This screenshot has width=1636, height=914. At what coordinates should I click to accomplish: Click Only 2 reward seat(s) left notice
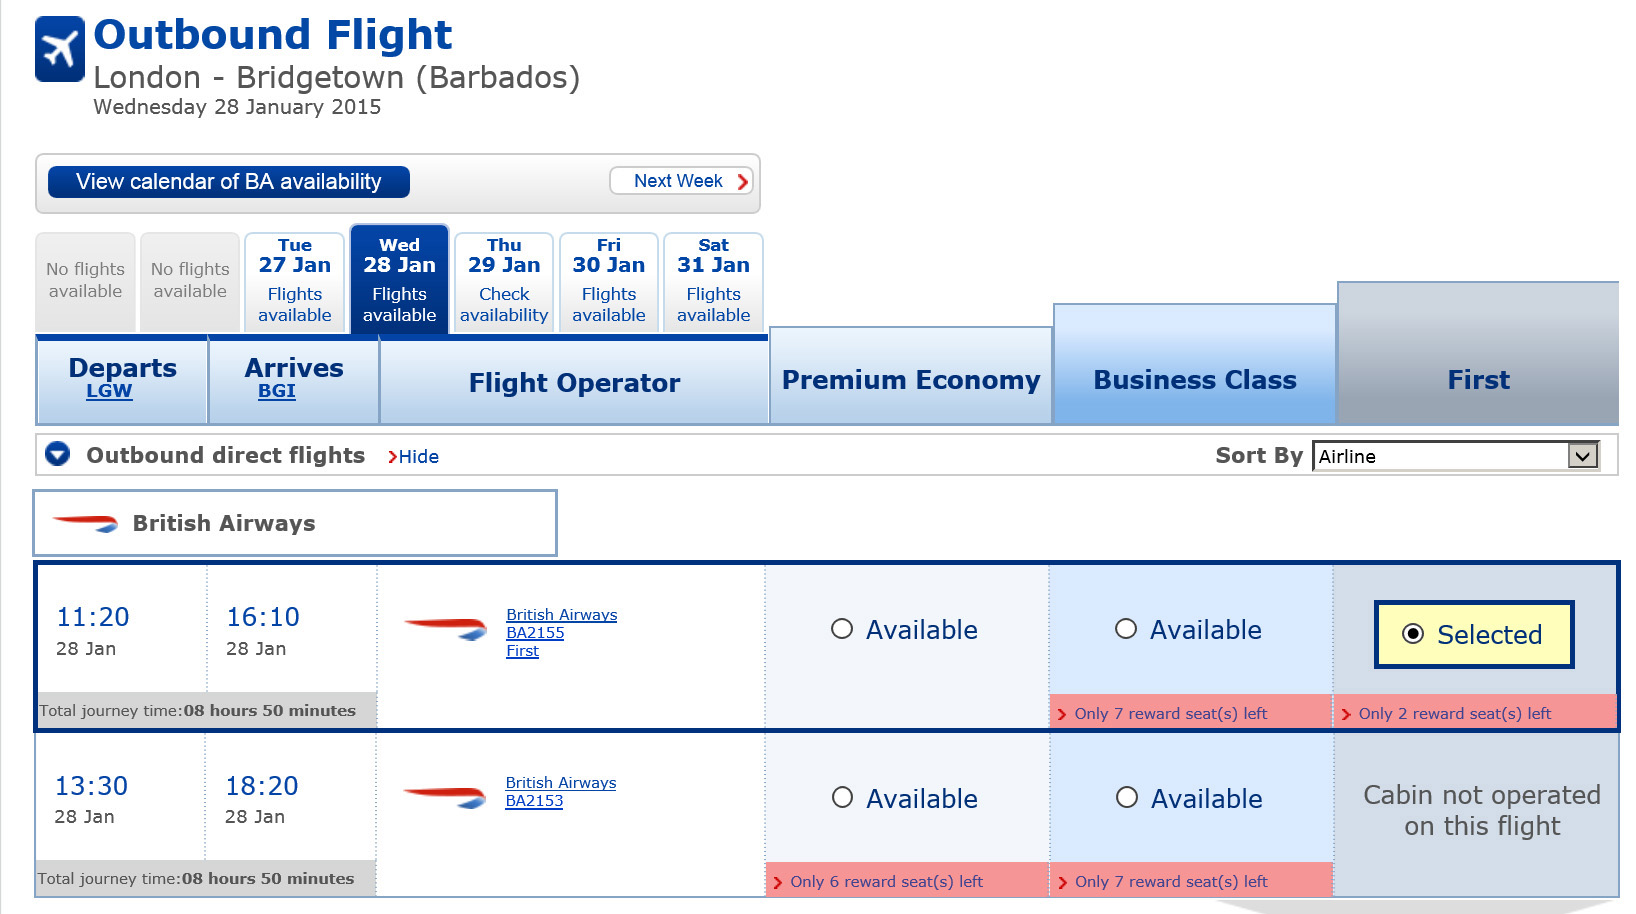(x=1454, y=714)
